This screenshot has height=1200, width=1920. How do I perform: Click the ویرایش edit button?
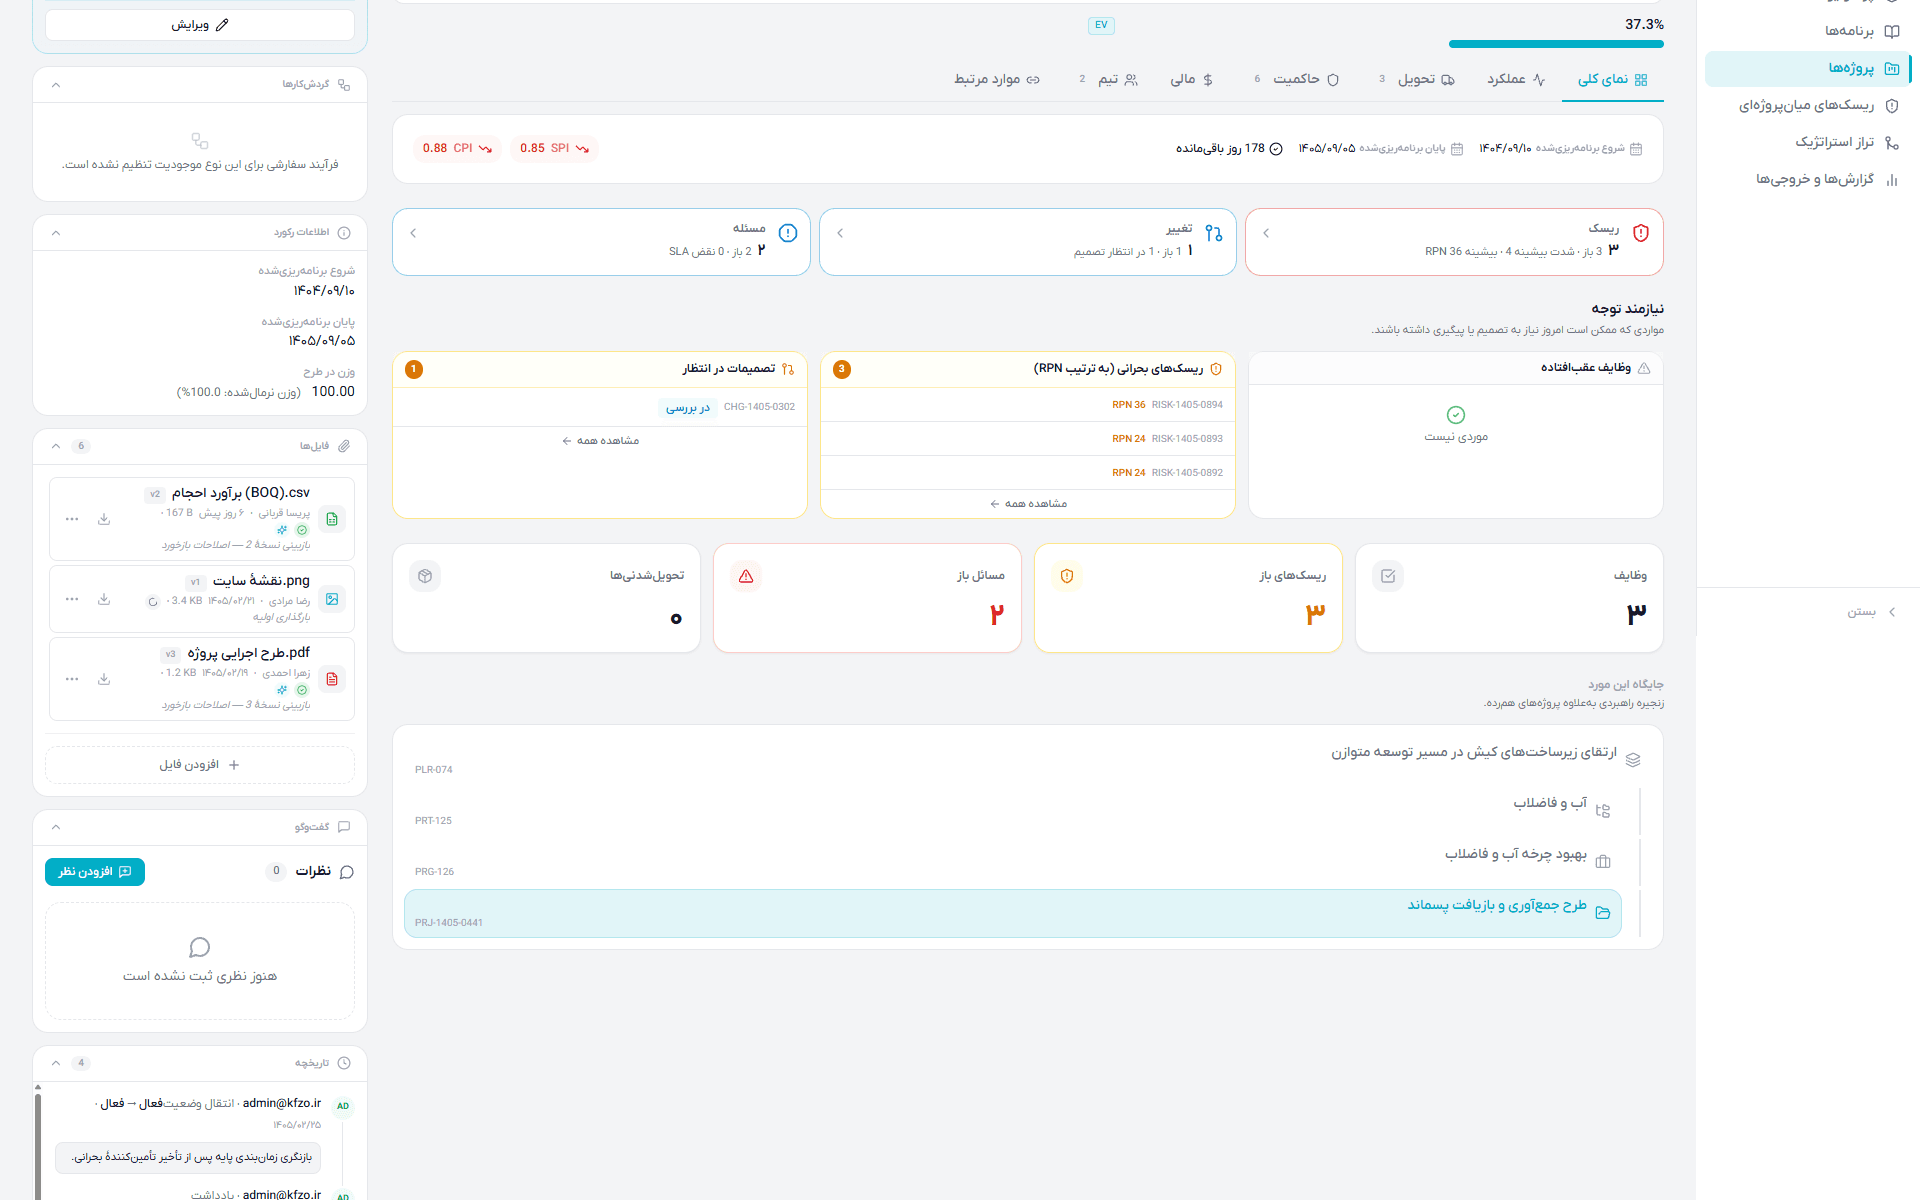coord(200,25)
